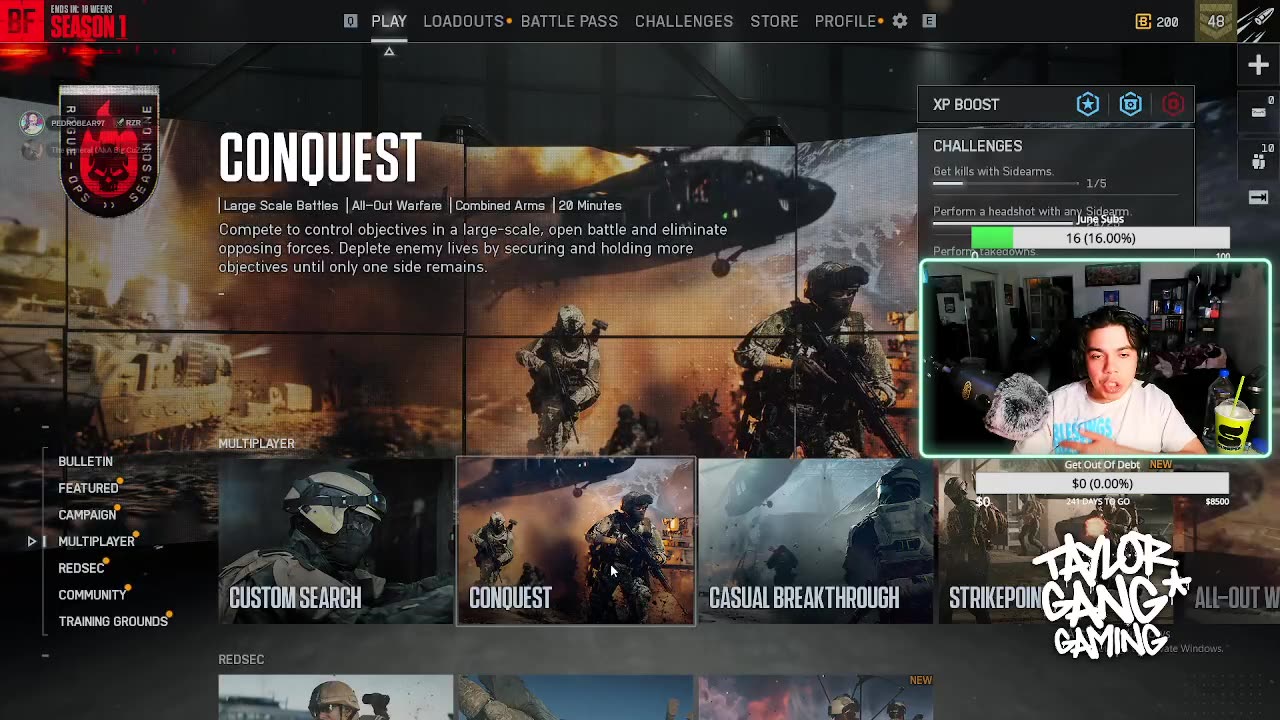Screen dimensions: 1280x720
Task: Open the CHALLENGES panel header
Action: pyautogui.click(x=978, y=146)
